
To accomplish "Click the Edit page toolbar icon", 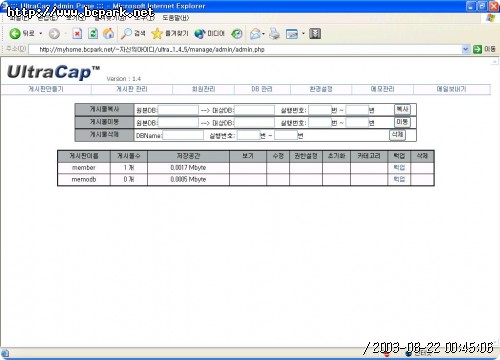I will click(292, 33).
